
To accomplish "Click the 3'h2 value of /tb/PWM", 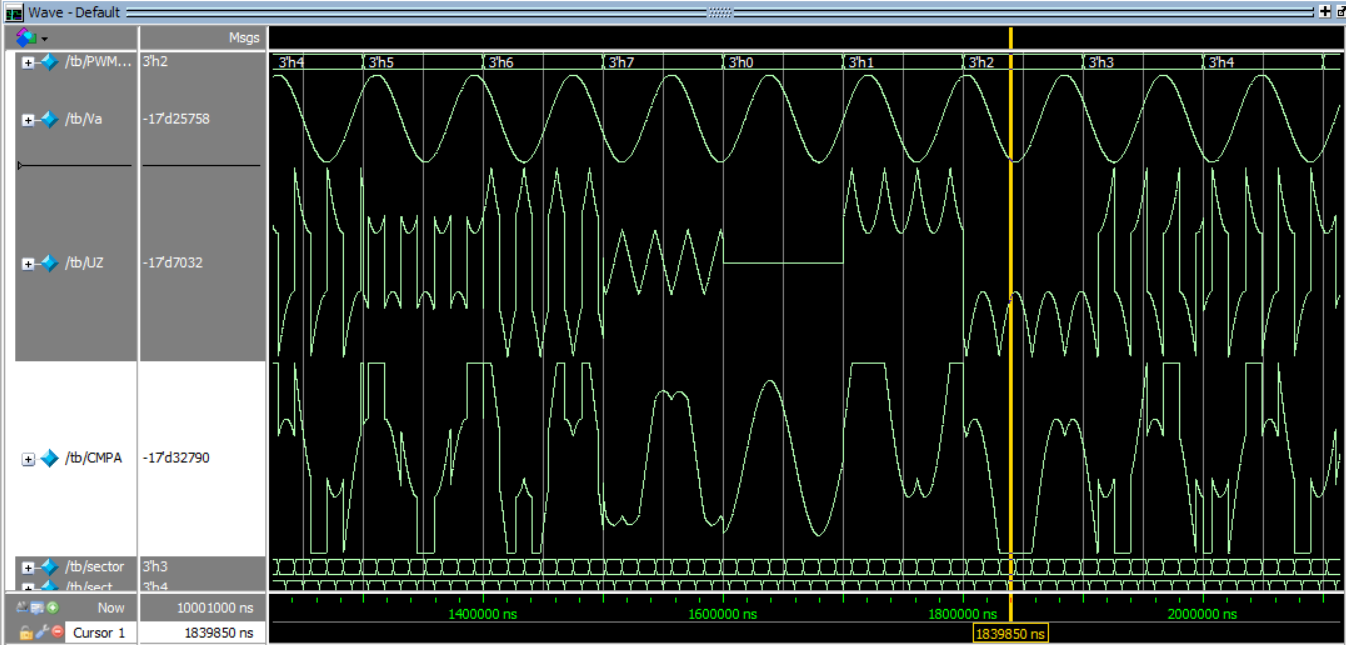I will (155, 62).
